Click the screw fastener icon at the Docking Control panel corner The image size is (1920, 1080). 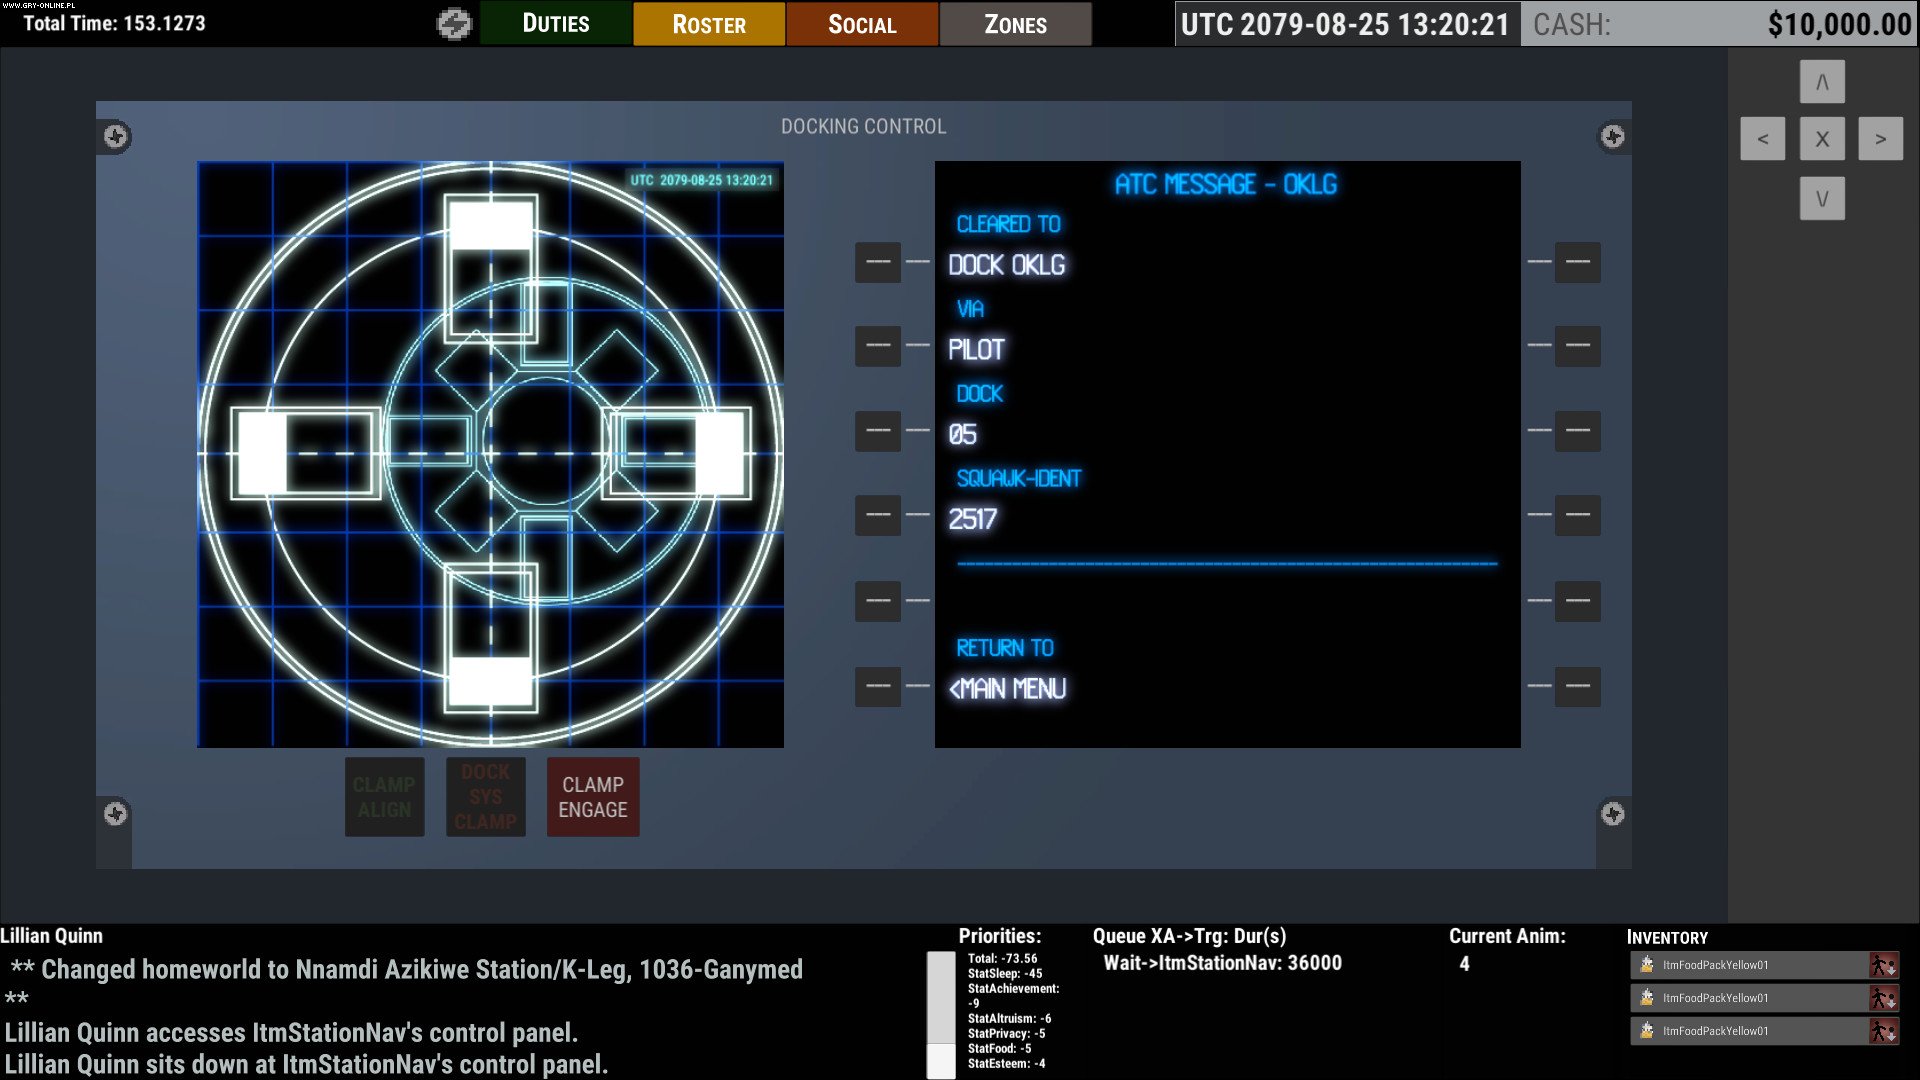pos(117,137)
